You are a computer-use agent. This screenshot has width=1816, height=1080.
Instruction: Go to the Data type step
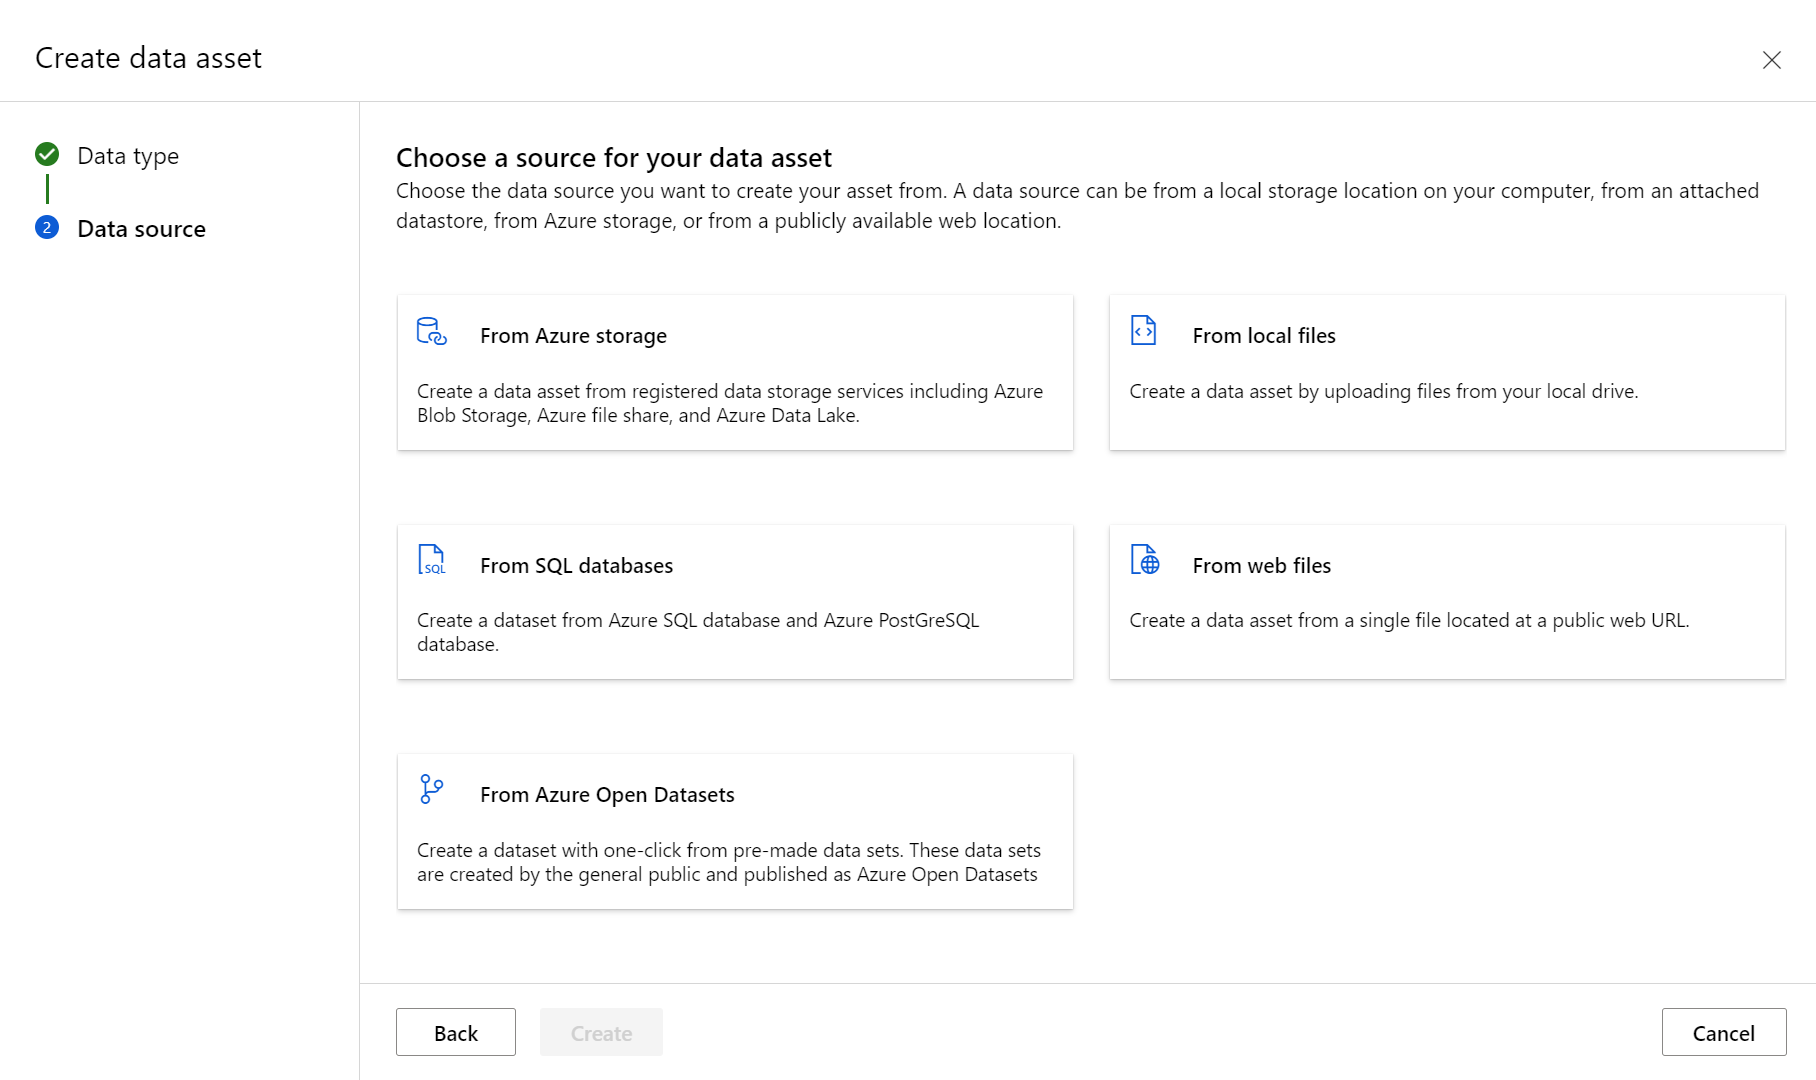[128, 156]
